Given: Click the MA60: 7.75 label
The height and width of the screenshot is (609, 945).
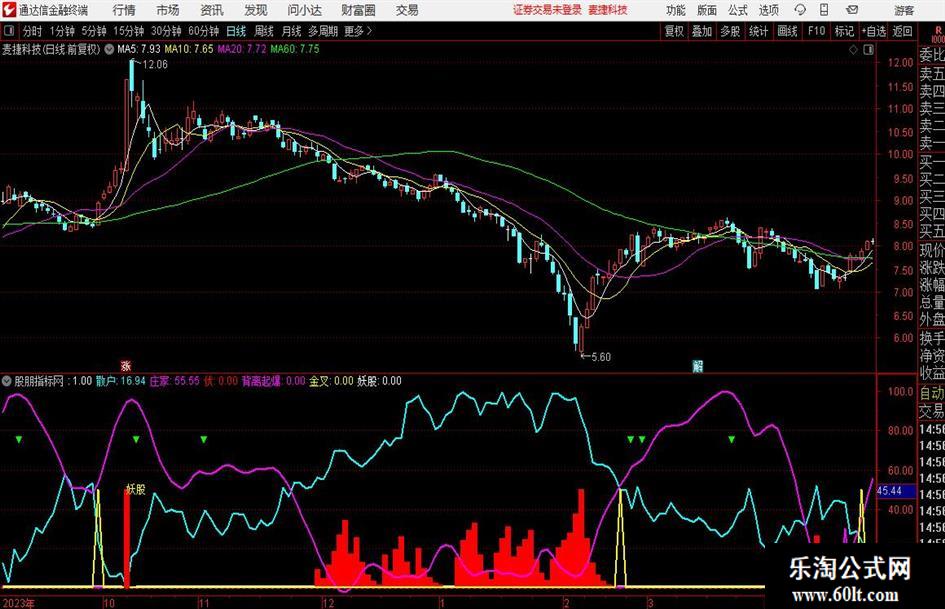Looking at the screenshot, I should pos(295,49).
